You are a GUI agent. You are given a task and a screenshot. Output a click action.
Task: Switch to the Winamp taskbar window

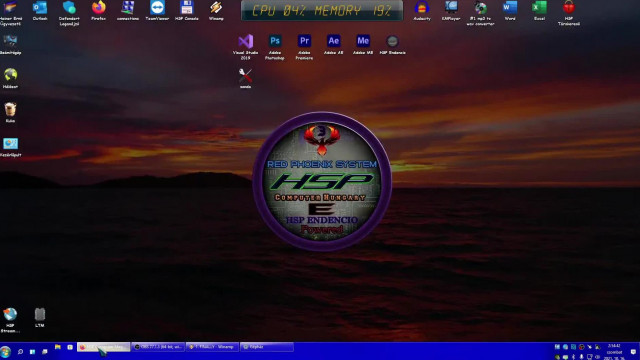(212, 347)
